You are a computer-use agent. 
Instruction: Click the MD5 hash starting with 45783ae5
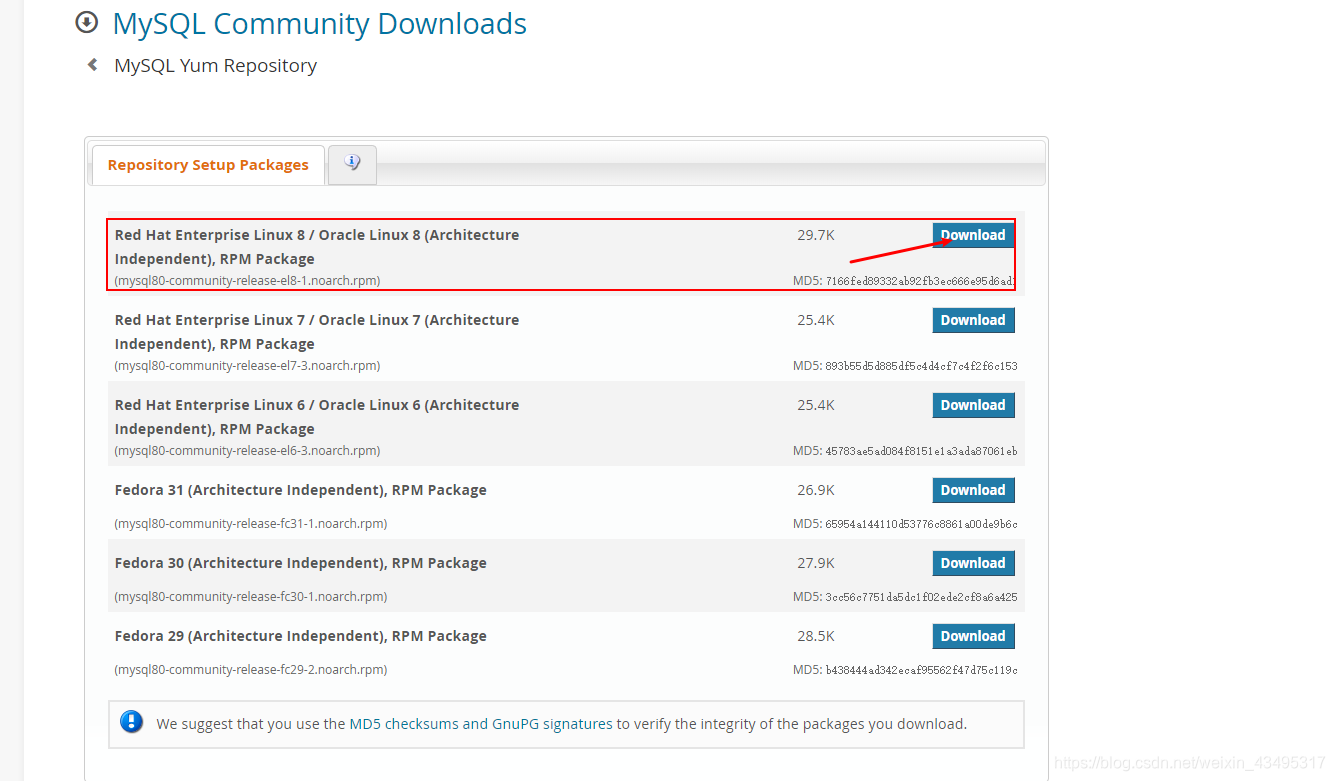(921, 451)
